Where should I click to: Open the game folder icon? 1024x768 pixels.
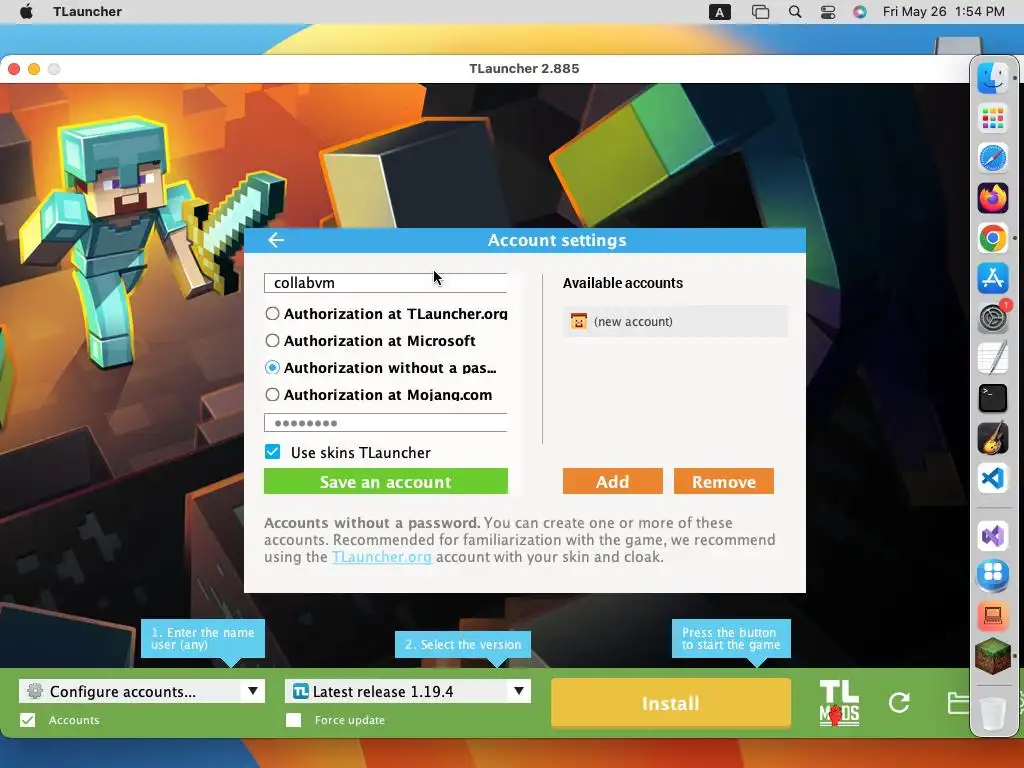coord(957,703)
